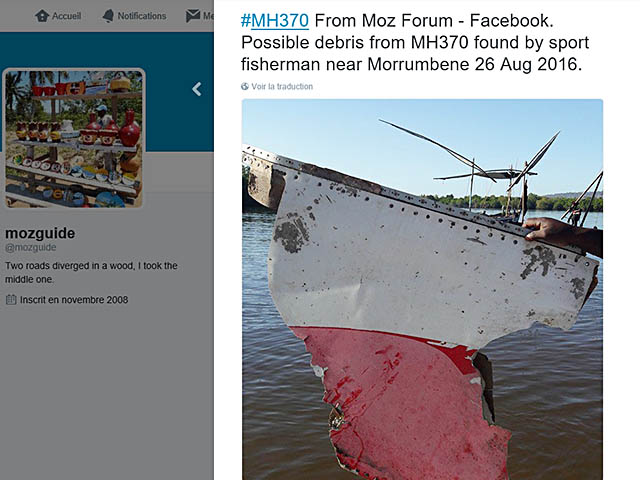
Task: Click the 'Inscrit en novembre 2008' text
Action: (74, 299)
